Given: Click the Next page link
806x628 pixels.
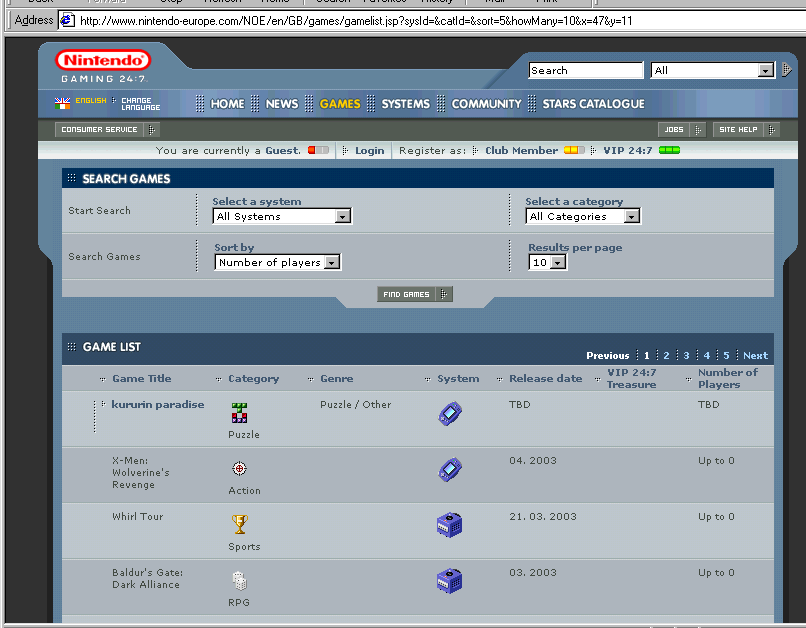Looking at the screenshot, I should pyautogui.click(x=755, y=356).
